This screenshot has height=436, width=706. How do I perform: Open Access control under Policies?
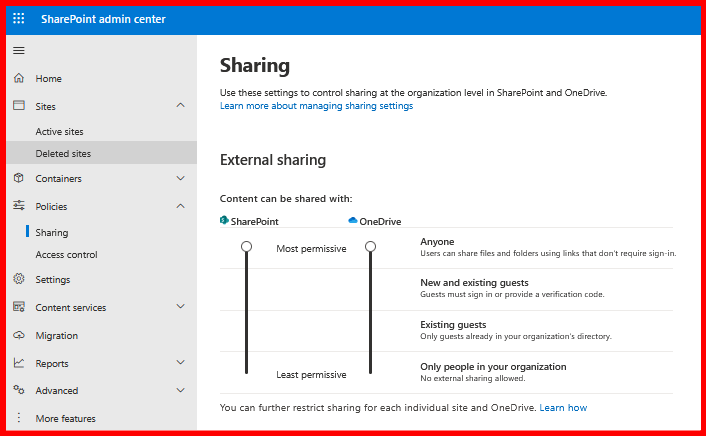pyautogui.click(x=66, y=255)
